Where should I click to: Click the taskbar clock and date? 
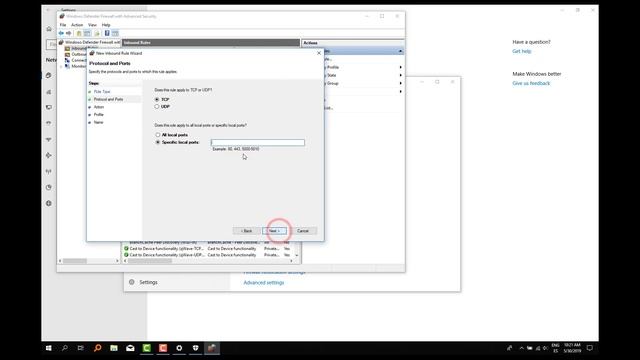[x=572, y=348]
